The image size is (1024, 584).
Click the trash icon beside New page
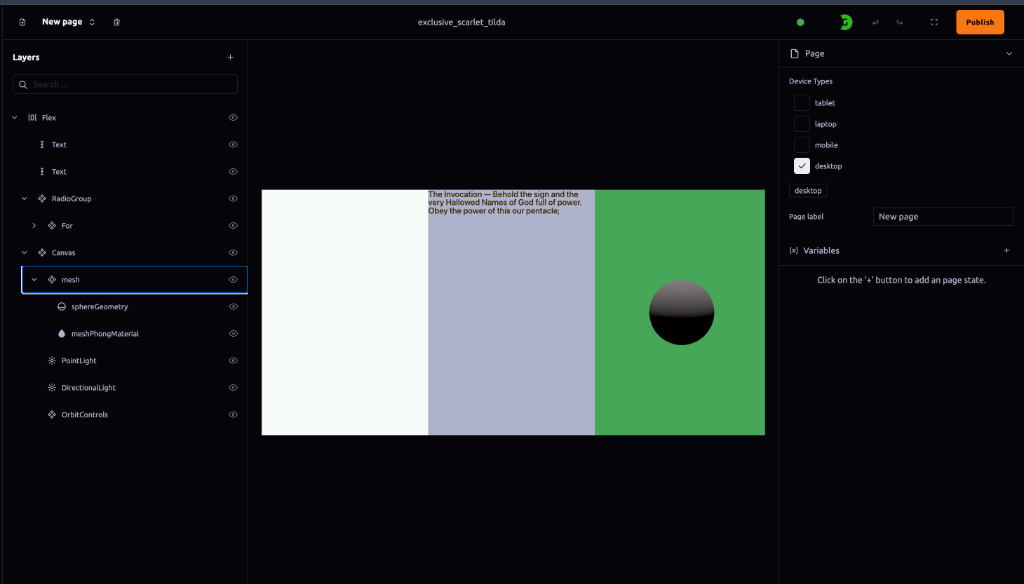pyautogui.click(x=117, y=22)
